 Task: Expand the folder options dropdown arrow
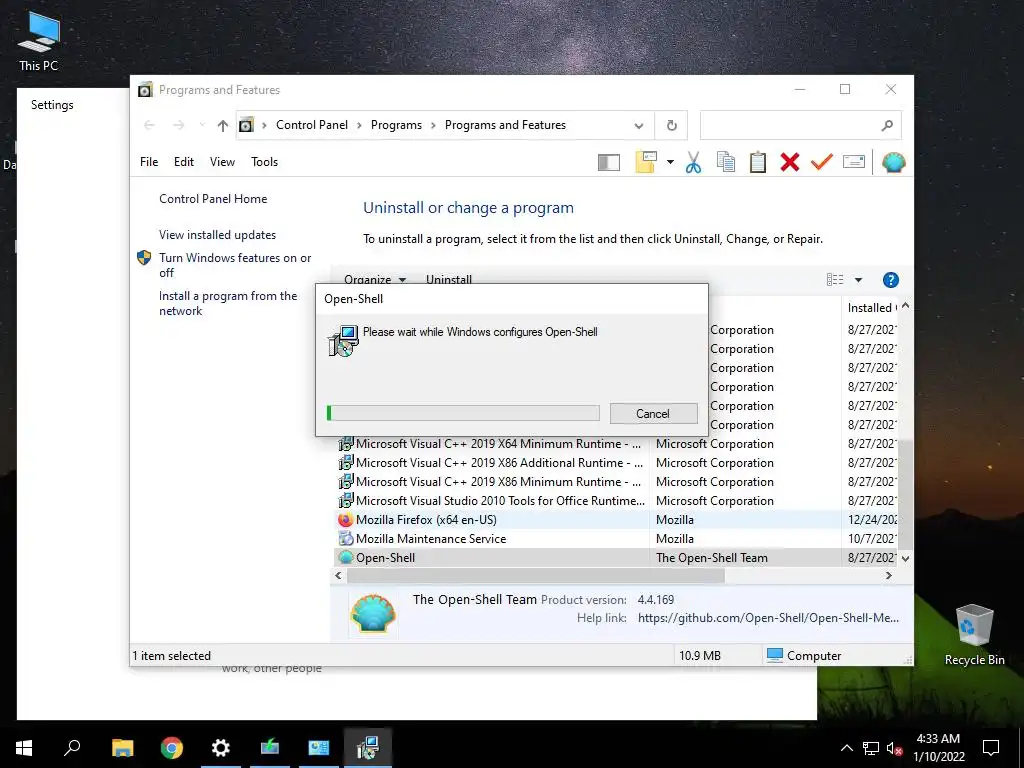pos(670,162)
